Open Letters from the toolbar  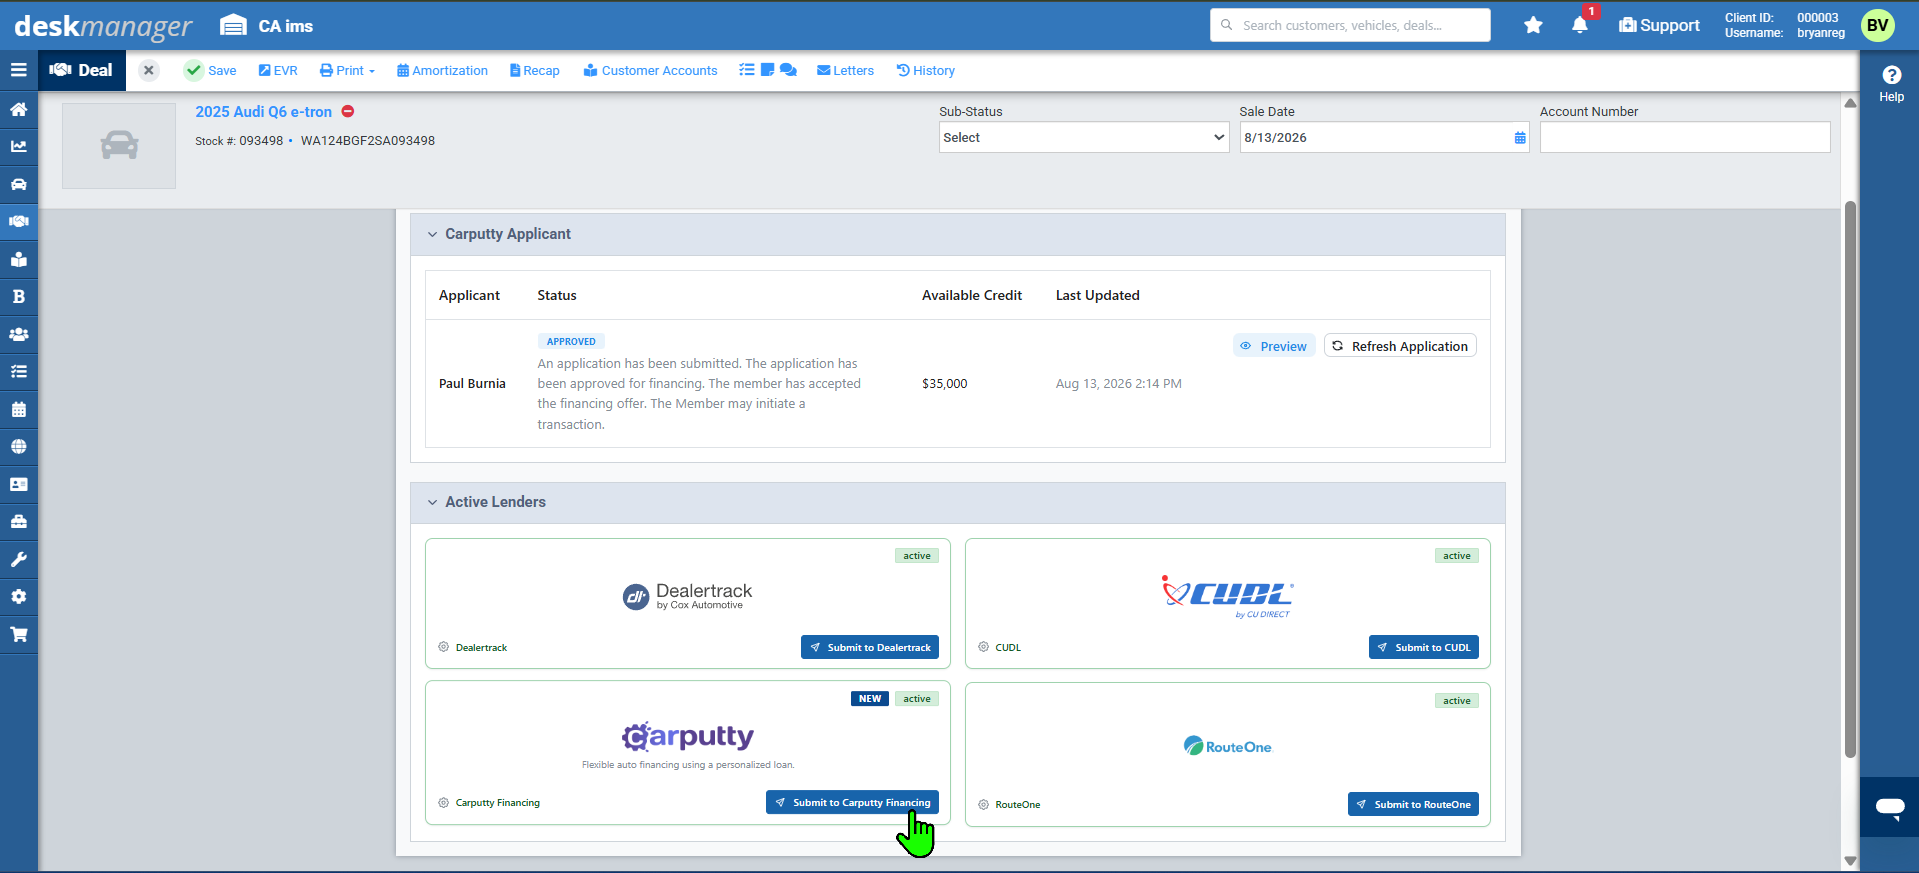click(845, 70)
